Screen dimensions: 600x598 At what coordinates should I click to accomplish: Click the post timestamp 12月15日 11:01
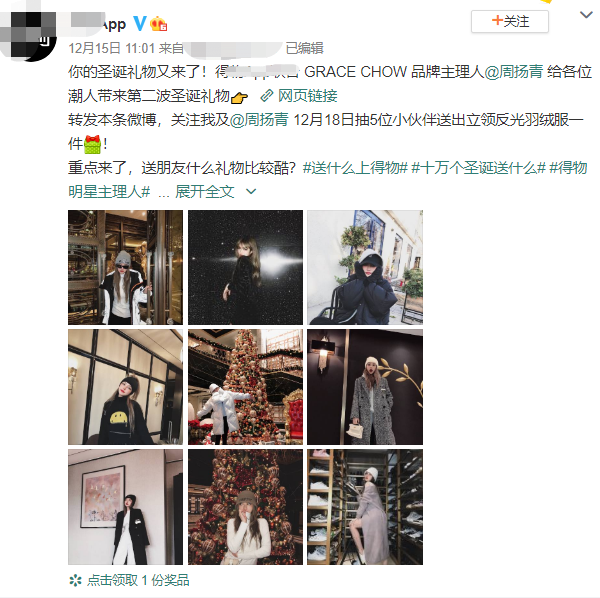112,48
